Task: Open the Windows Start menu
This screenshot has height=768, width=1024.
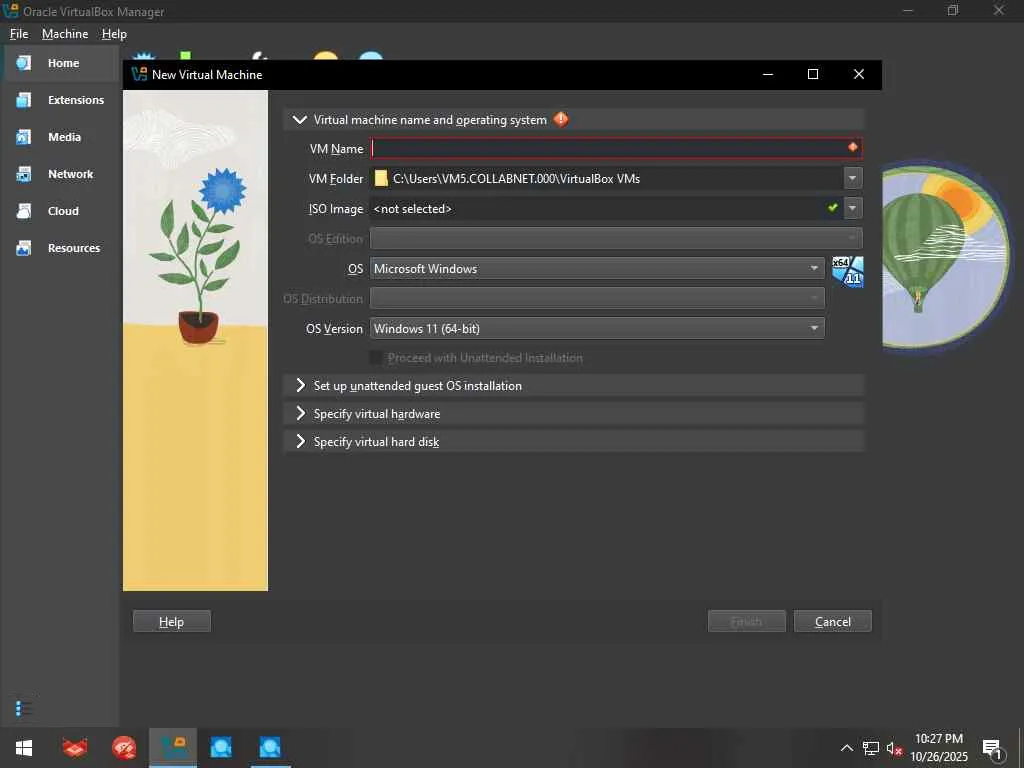Action: point(24,748)
